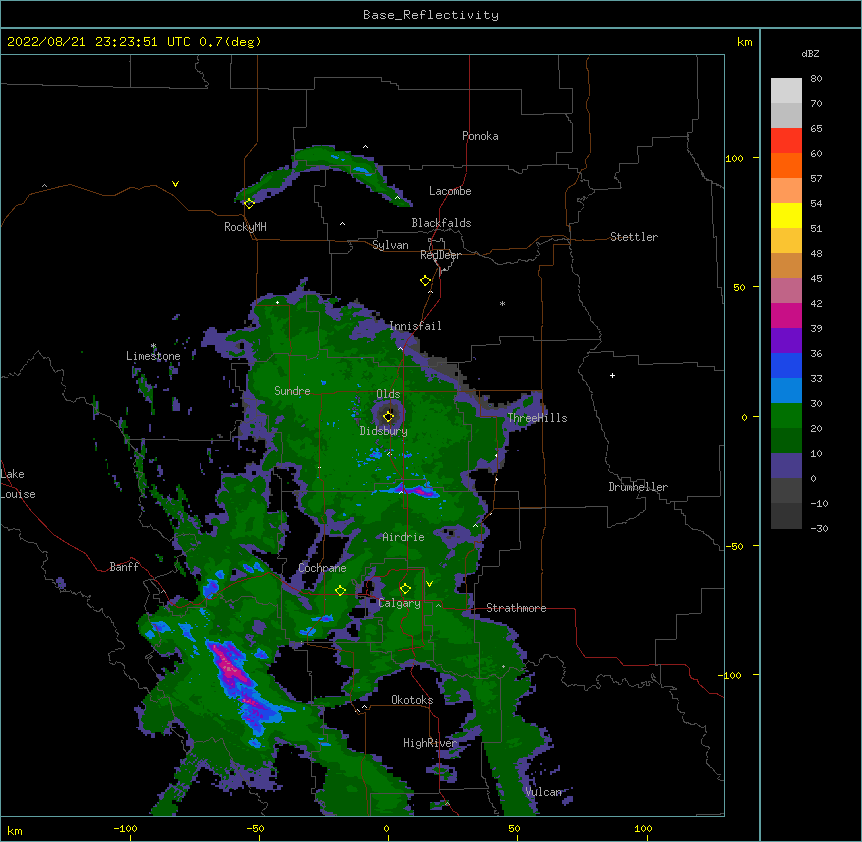Select the Airdrie city label

pyautogui.click(x=403, y=537)
